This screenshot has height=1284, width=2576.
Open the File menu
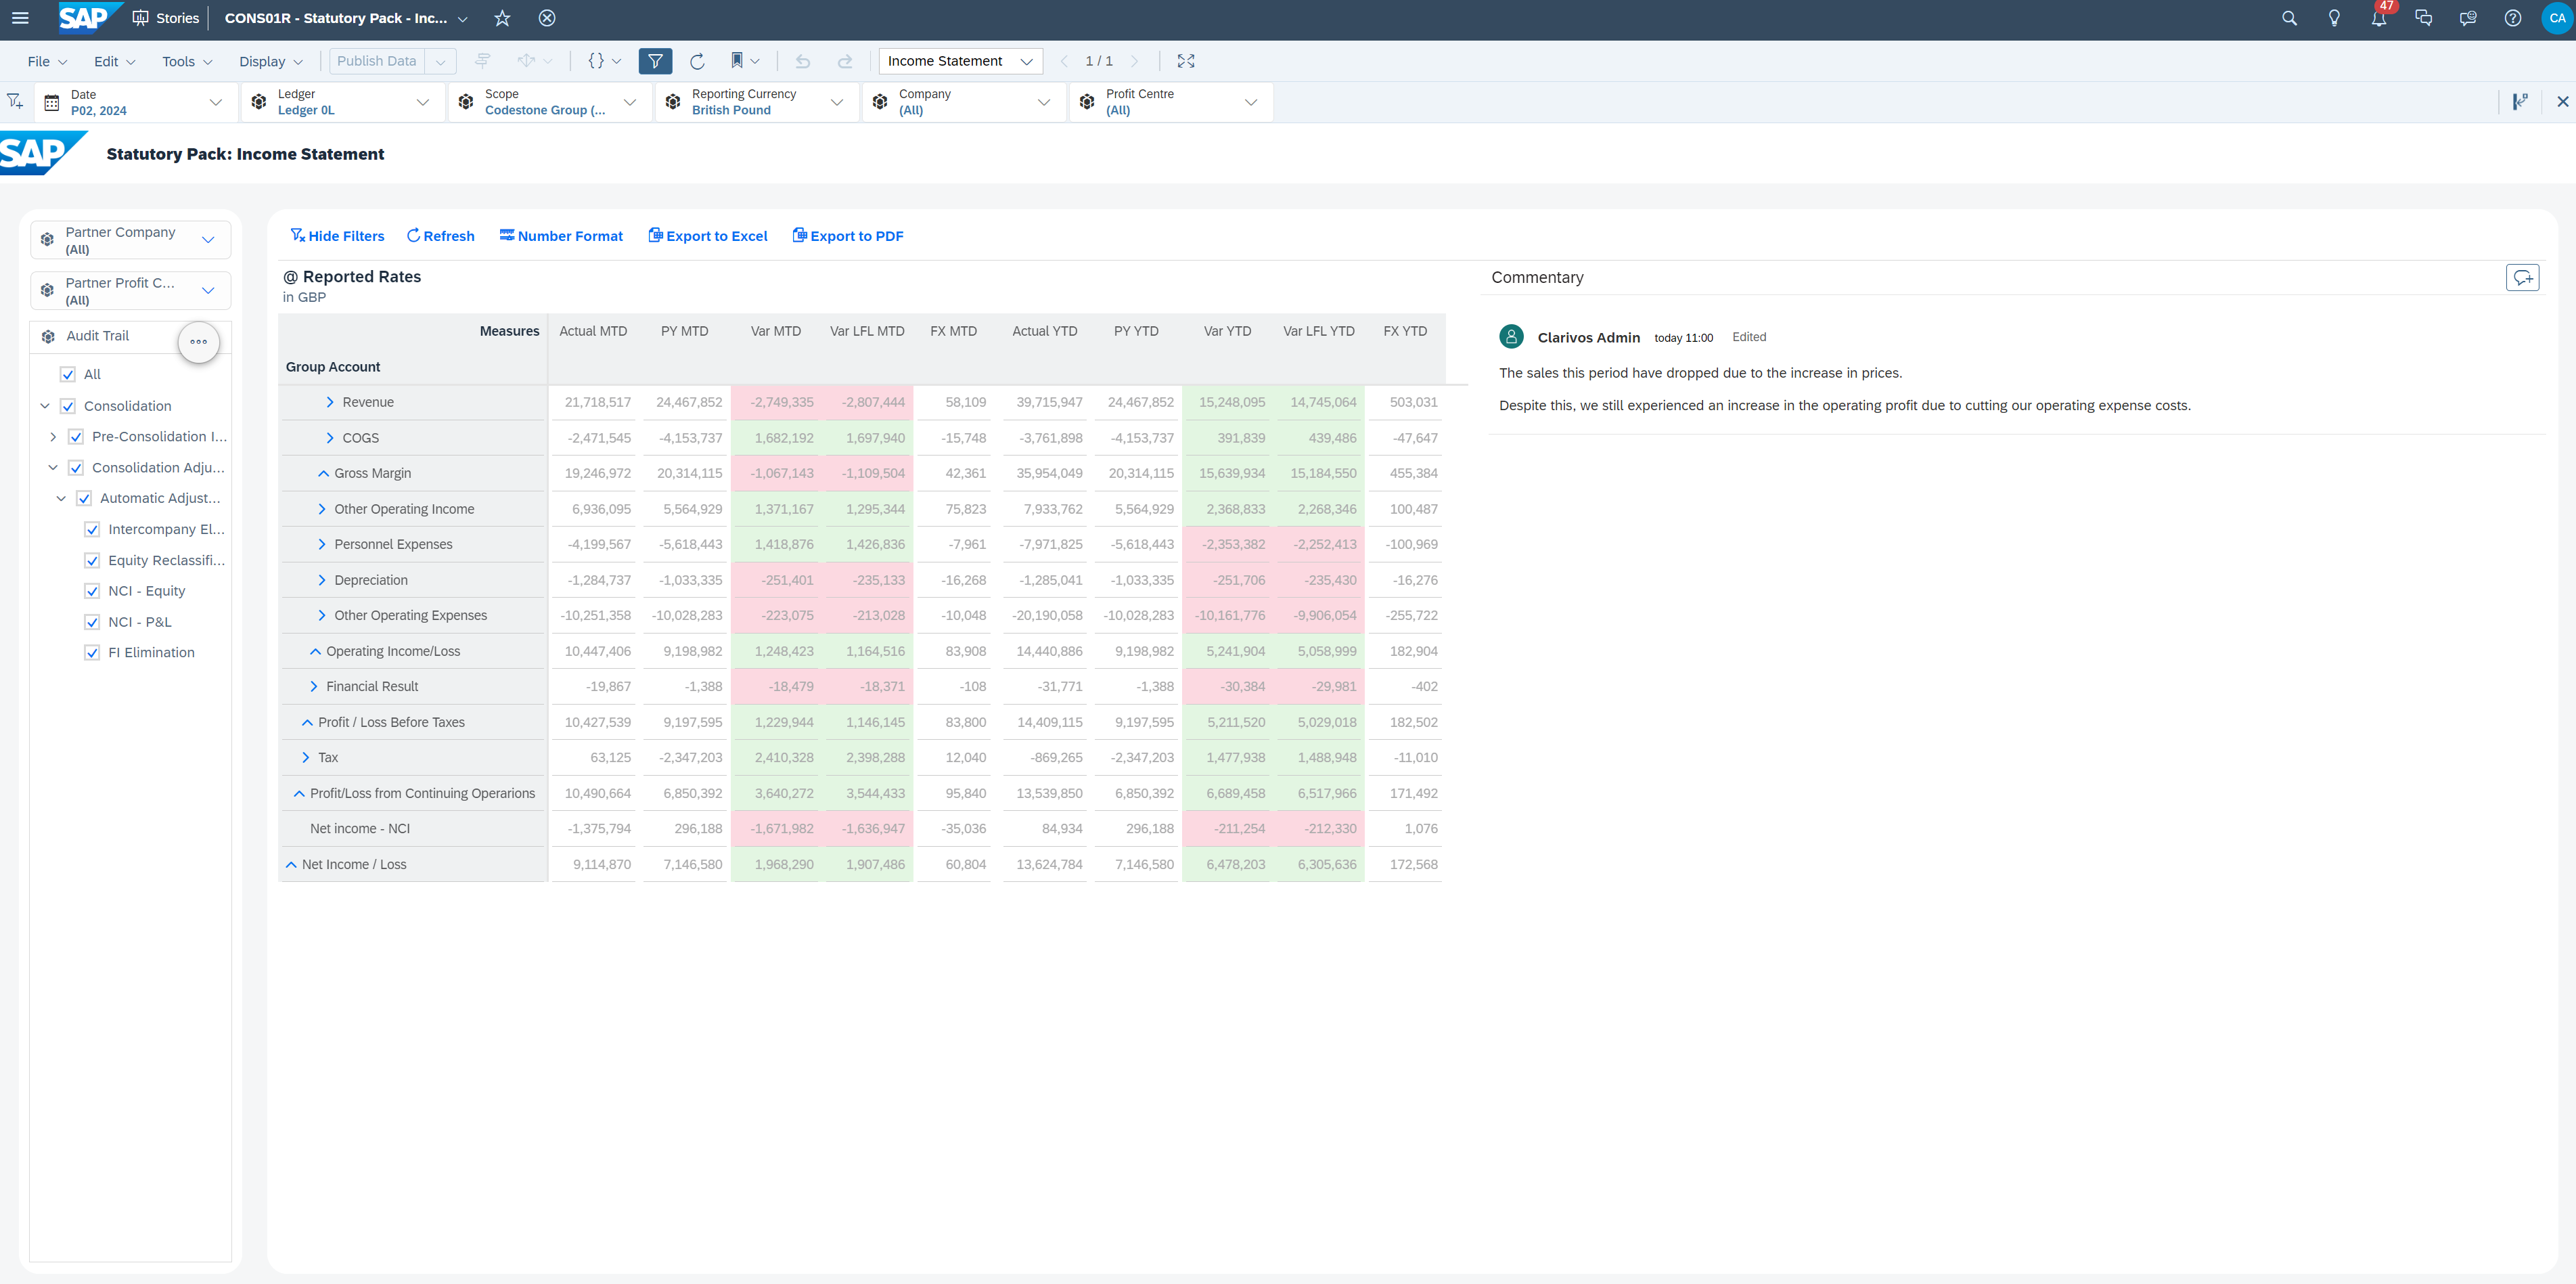coord(47,61)
